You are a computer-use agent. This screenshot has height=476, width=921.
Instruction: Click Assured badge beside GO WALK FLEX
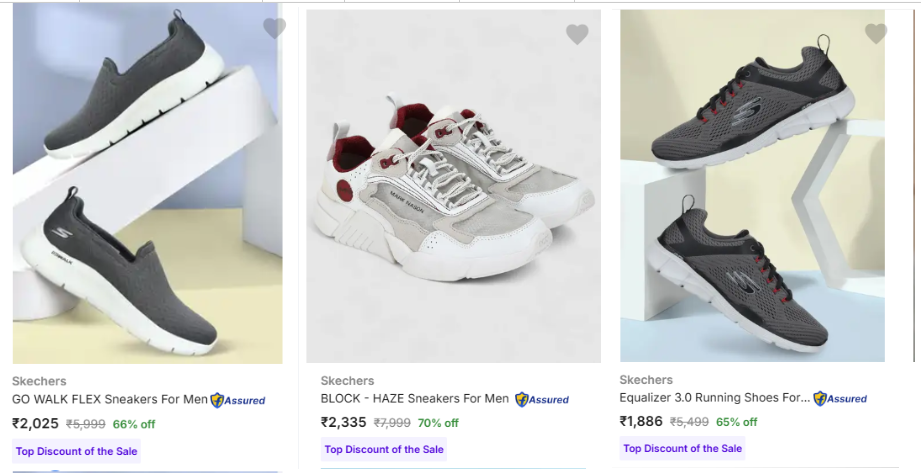click(238, 400)
